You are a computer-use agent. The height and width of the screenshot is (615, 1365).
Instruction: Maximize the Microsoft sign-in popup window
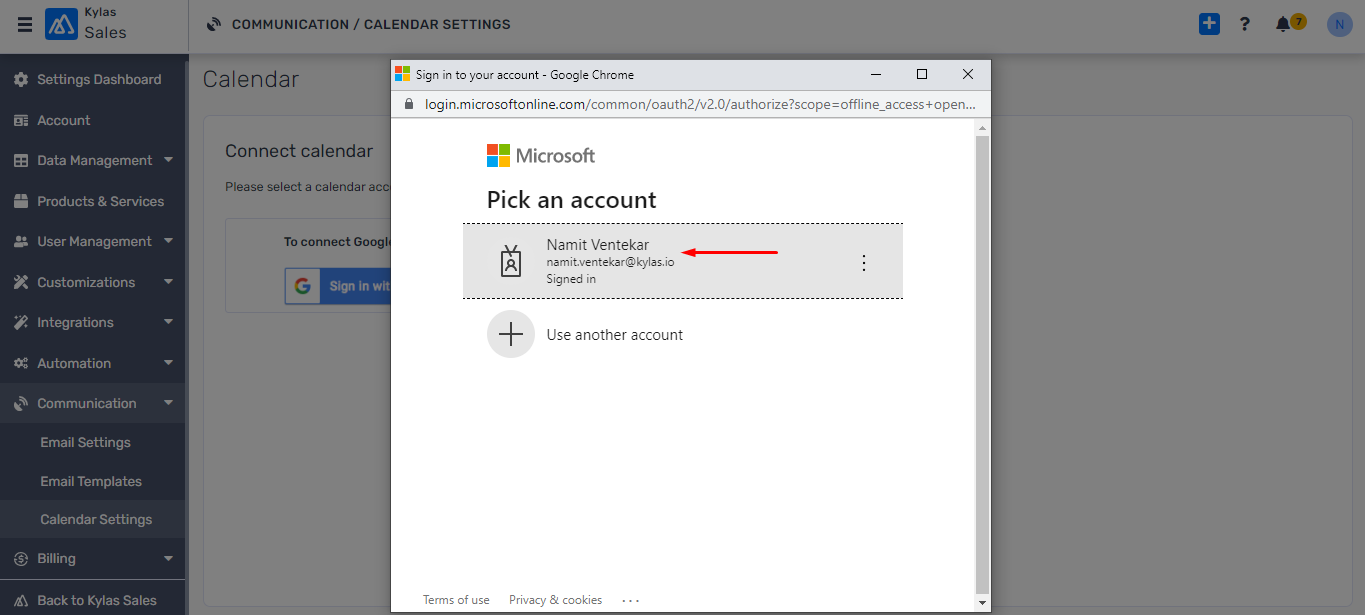point(922,74)
